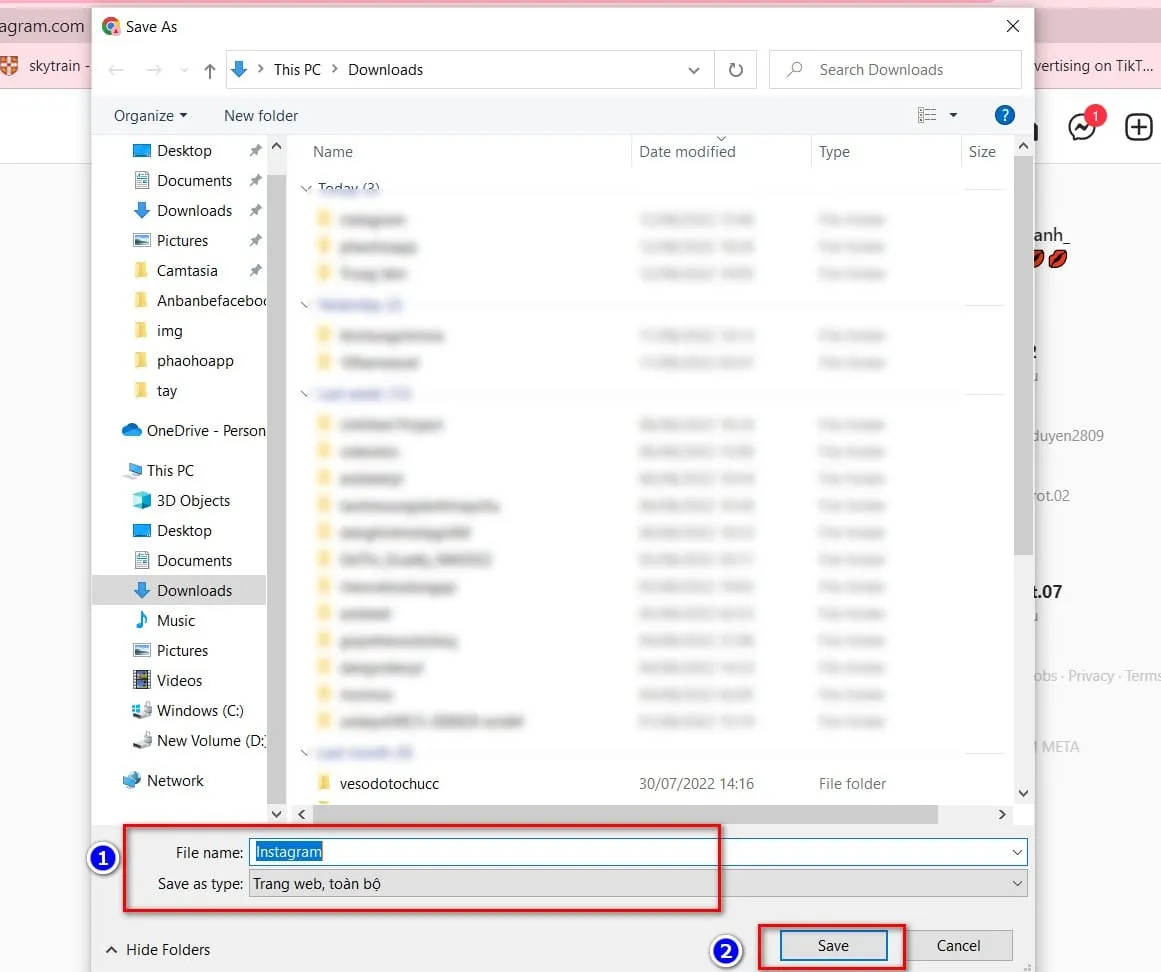Open Network at the bottom of the sidebar

175,780
